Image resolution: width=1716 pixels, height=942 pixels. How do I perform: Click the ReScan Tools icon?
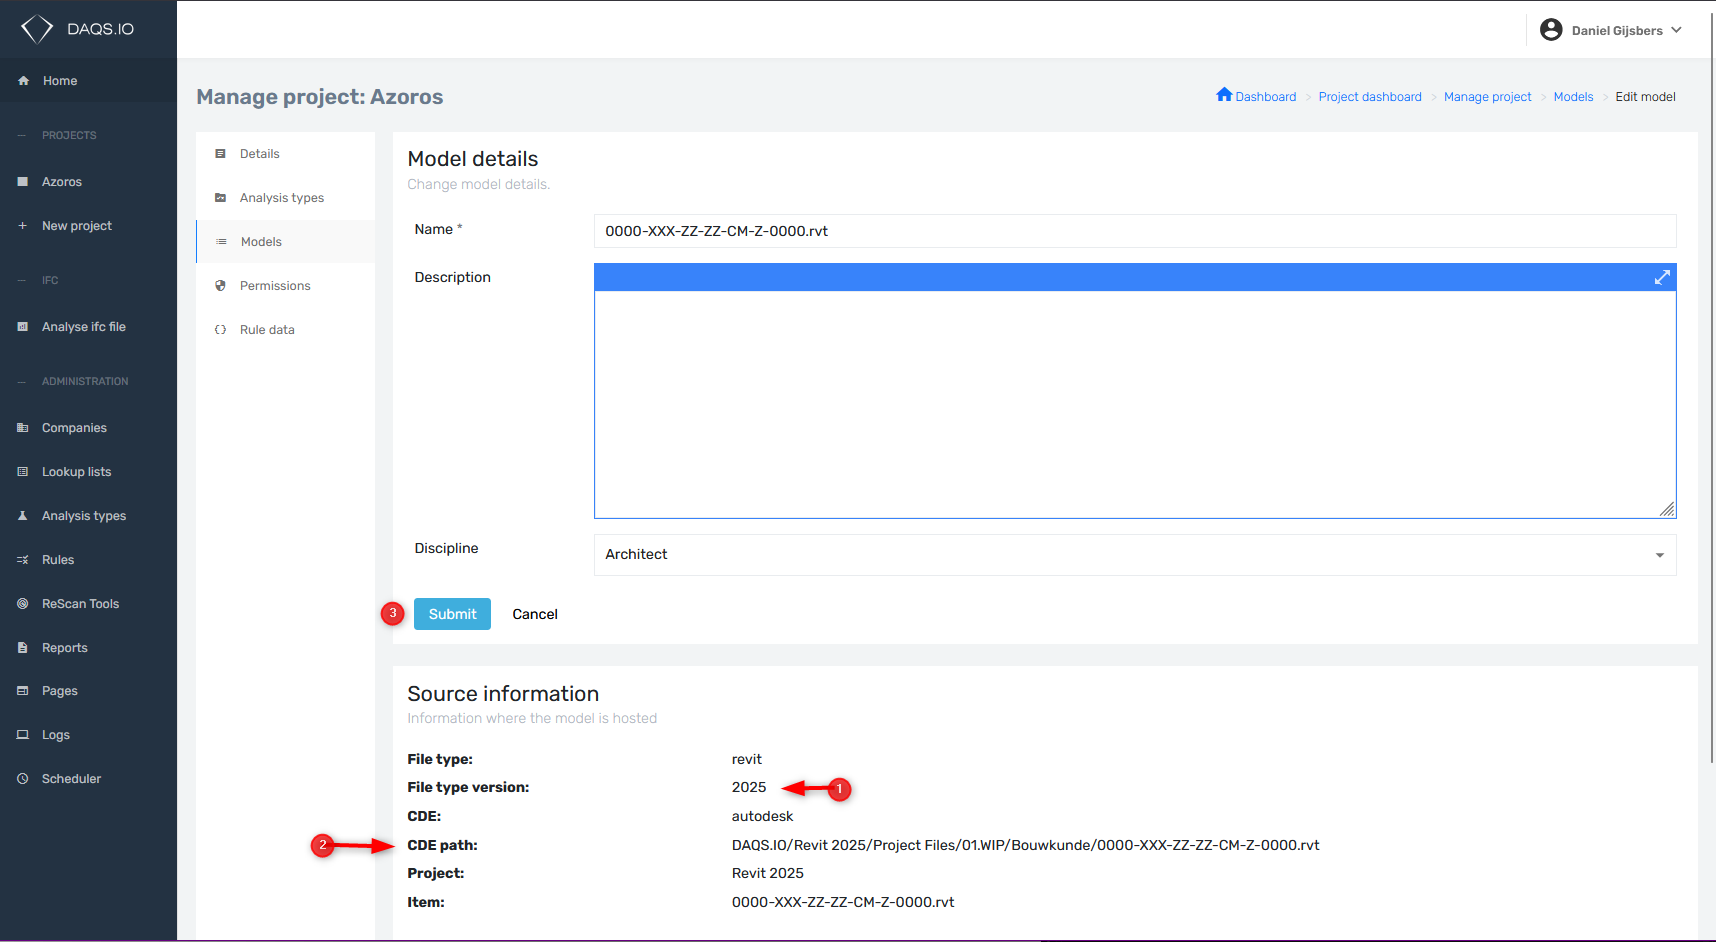pyautogui.click(x=22, y=604)
